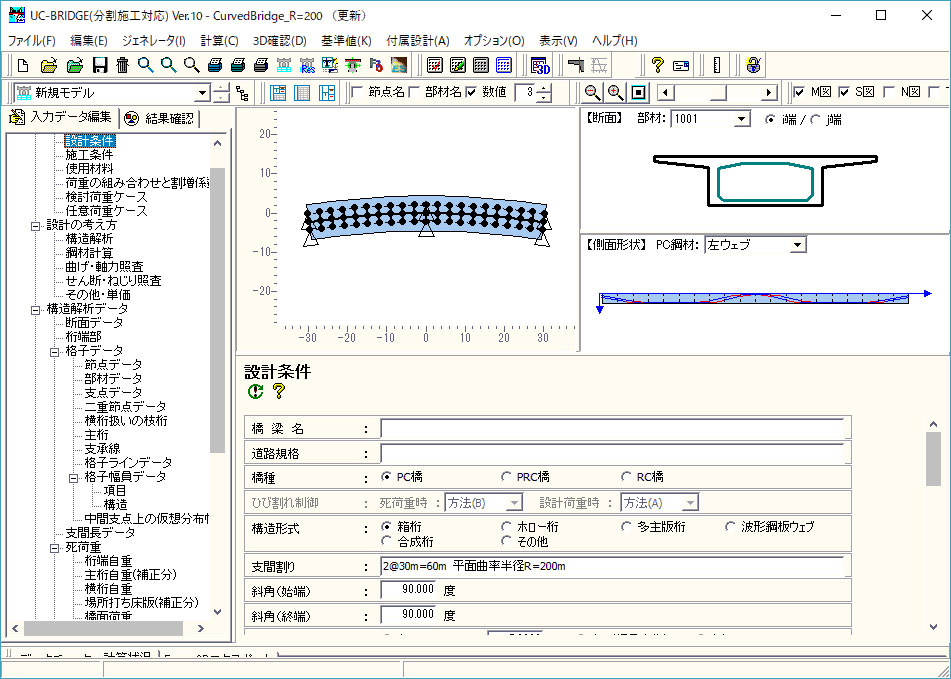
Task: Click the checklist icon with red checkmark
Action: click(434, 65)
